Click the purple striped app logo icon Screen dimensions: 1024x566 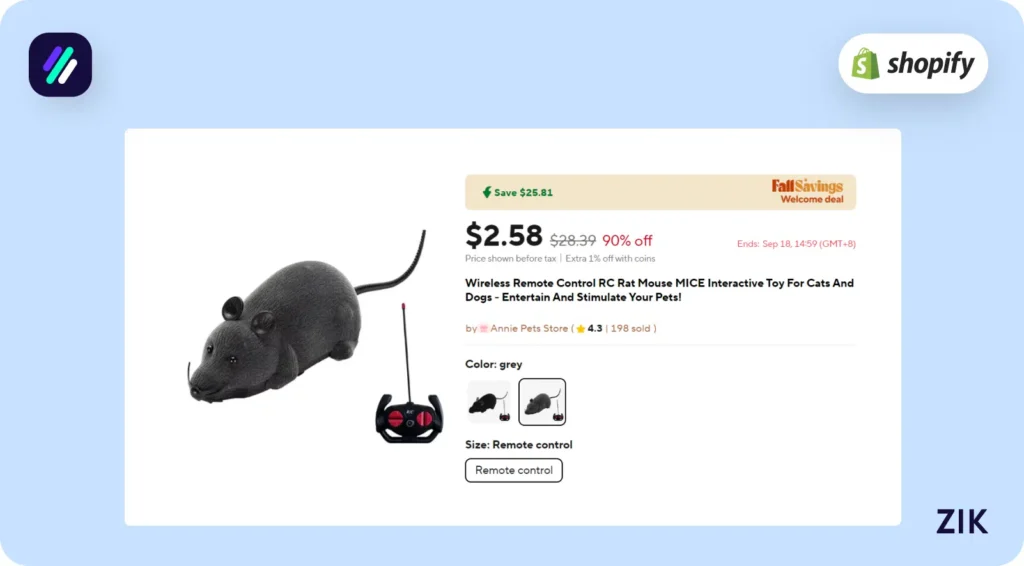[x=60, y=65]
